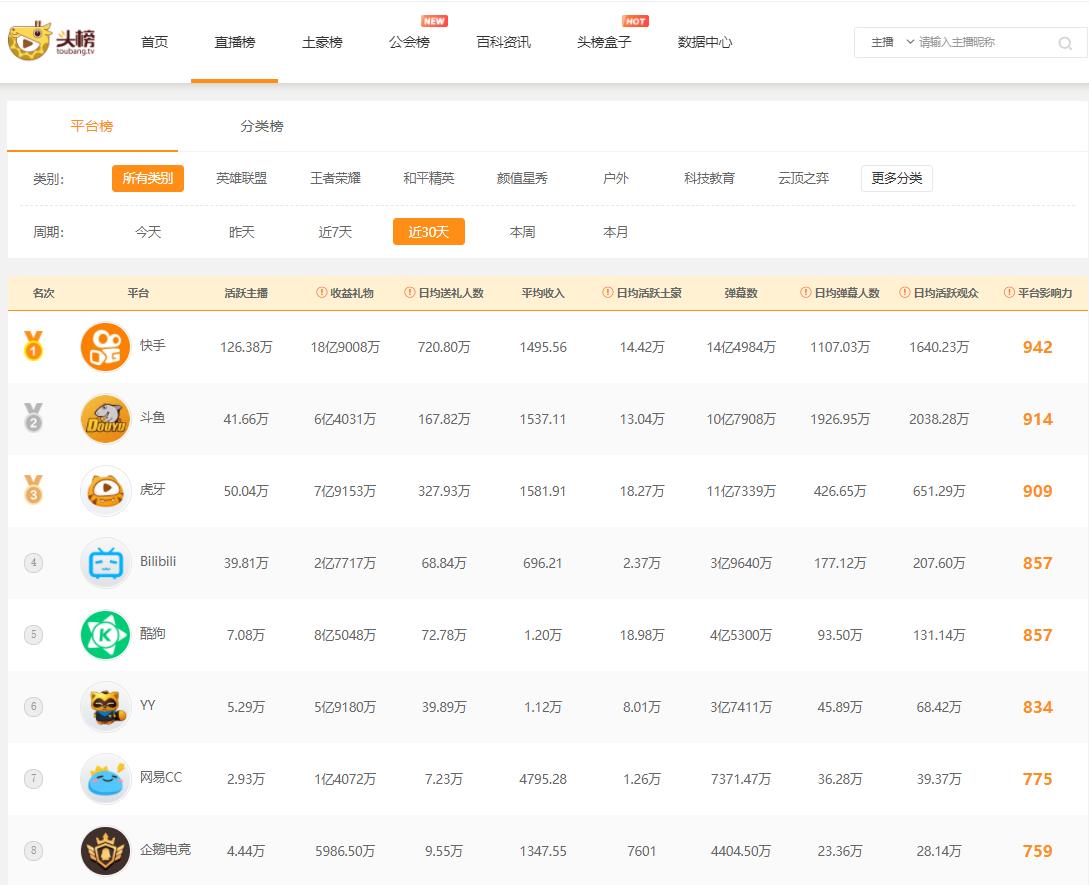Select the Huya platform logo
This screenshot has height=885, width=1089.
click(x=105, y=491)
